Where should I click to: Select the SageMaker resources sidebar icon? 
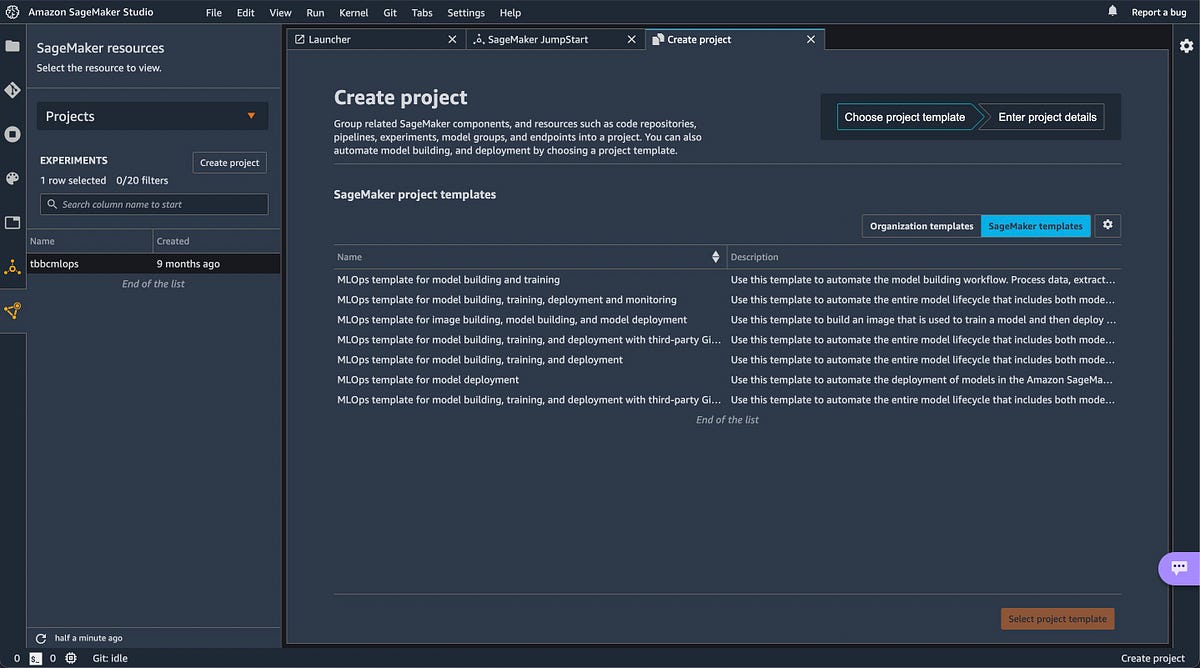coord(12,268)
